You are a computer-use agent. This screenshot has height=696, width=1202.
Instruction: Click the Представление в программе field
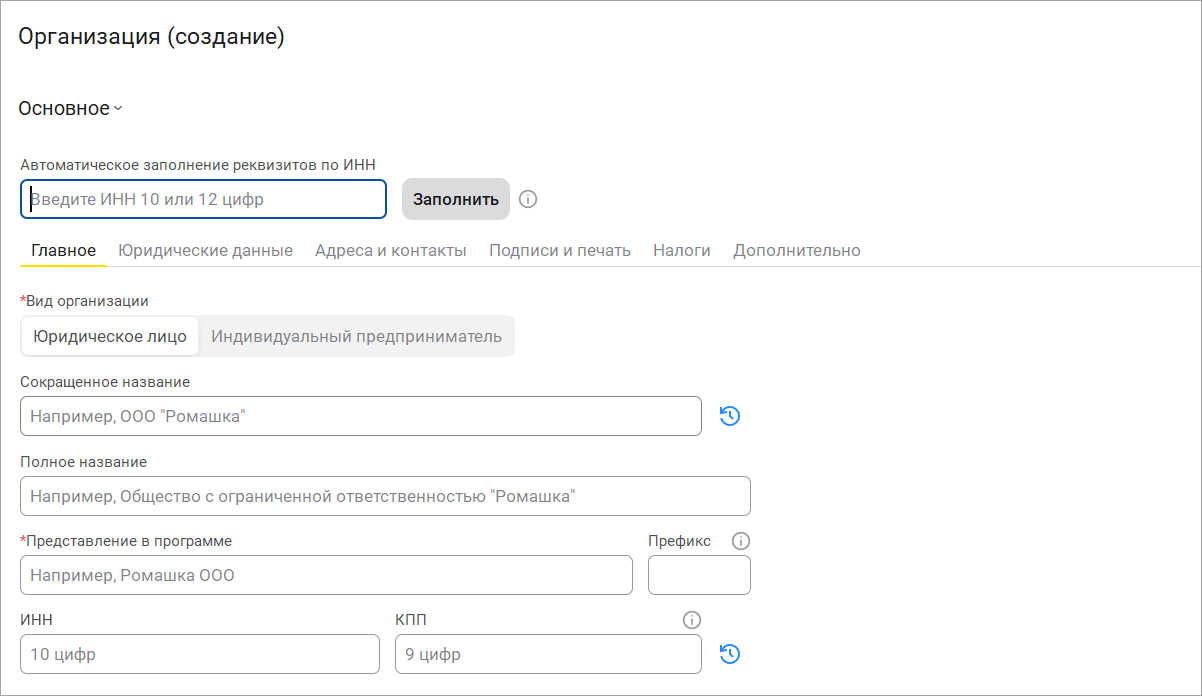326,575
